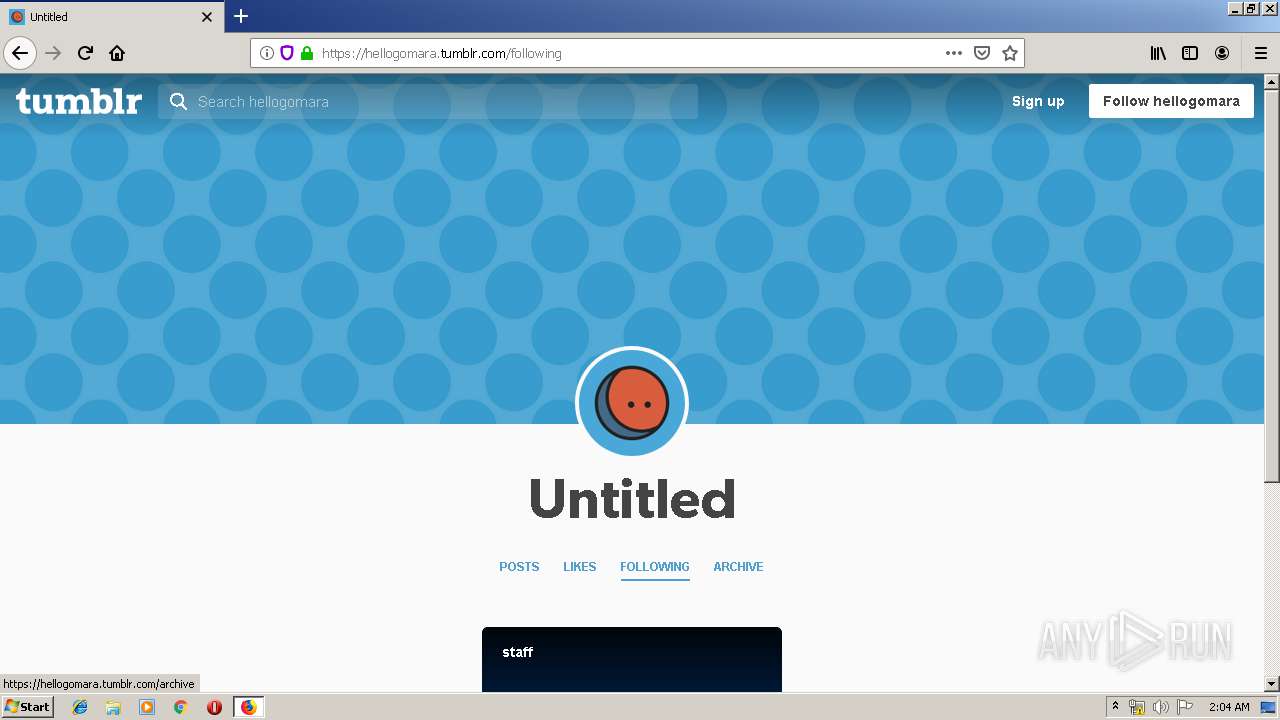
Task: Go back to the previous page
Action: pos(20,53)
